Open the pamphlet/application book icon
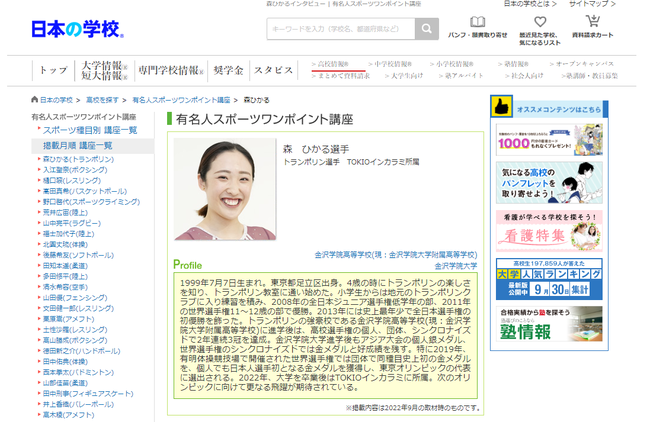The height and width of the screenshot is (423, 650). 478,23
